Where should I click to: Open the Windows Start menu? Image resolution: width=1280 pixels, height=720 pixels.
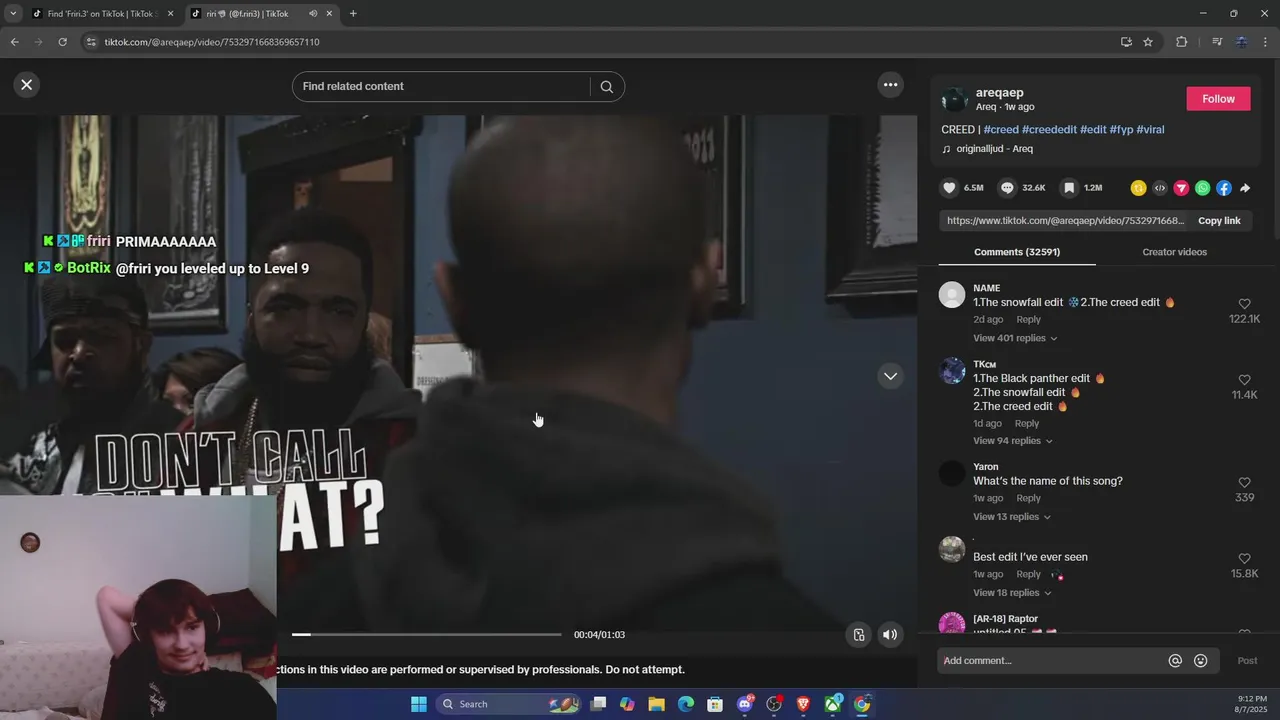click(x=419, y=704)
